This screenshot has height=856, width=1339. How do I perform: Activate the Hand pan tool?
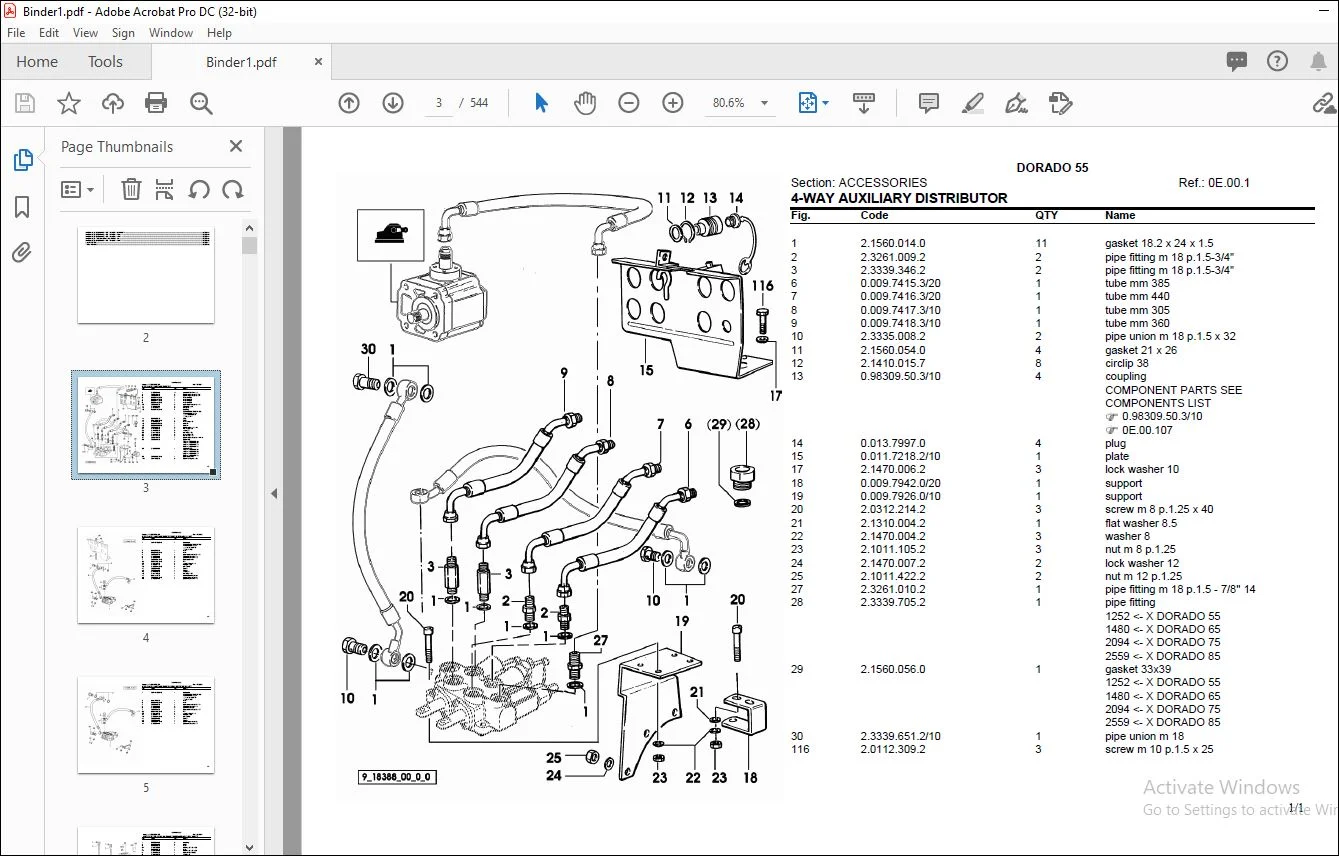click(x=585, y=103)
